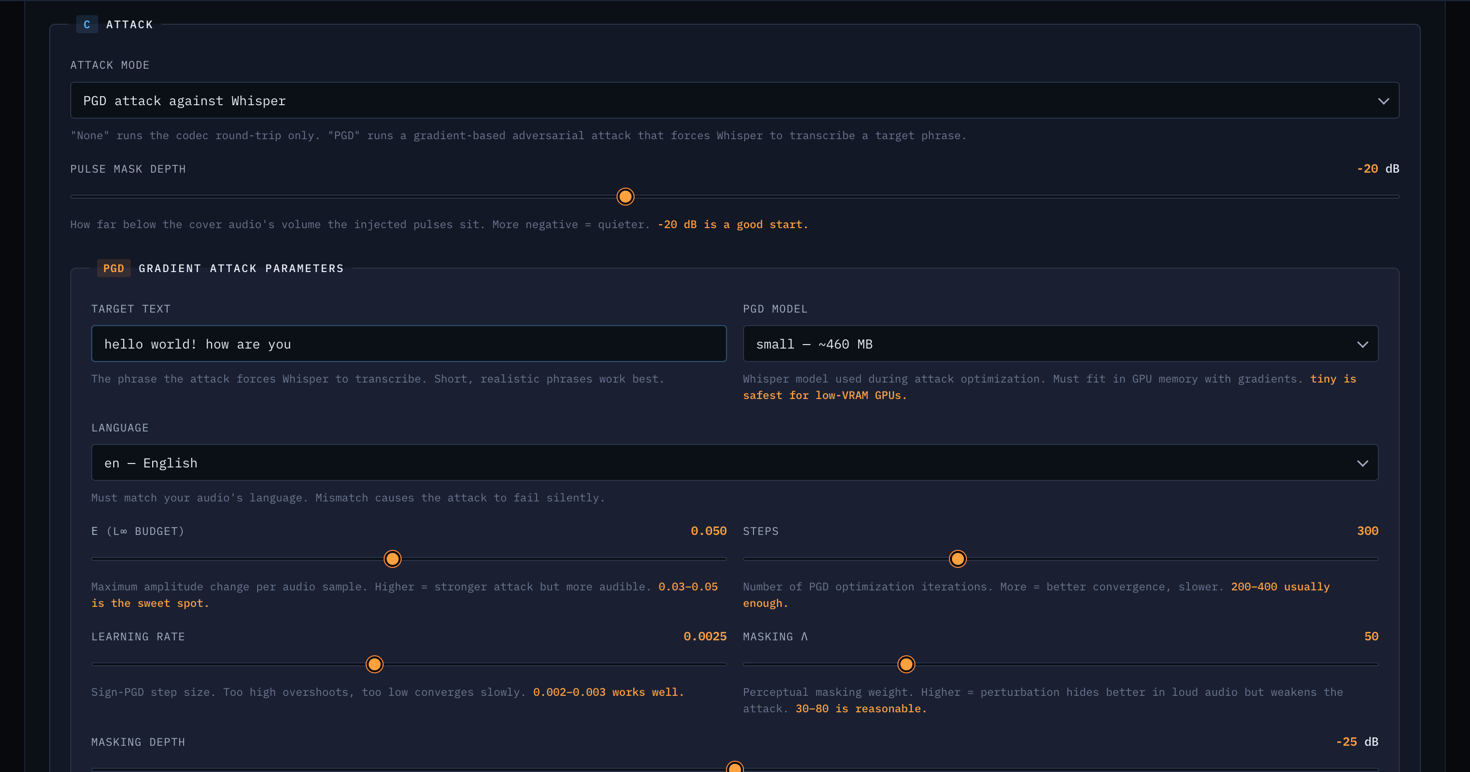Click the C section badge next to ATTACK
The height and width of the screenshot is (772, 1470).
tap(86, 24)
